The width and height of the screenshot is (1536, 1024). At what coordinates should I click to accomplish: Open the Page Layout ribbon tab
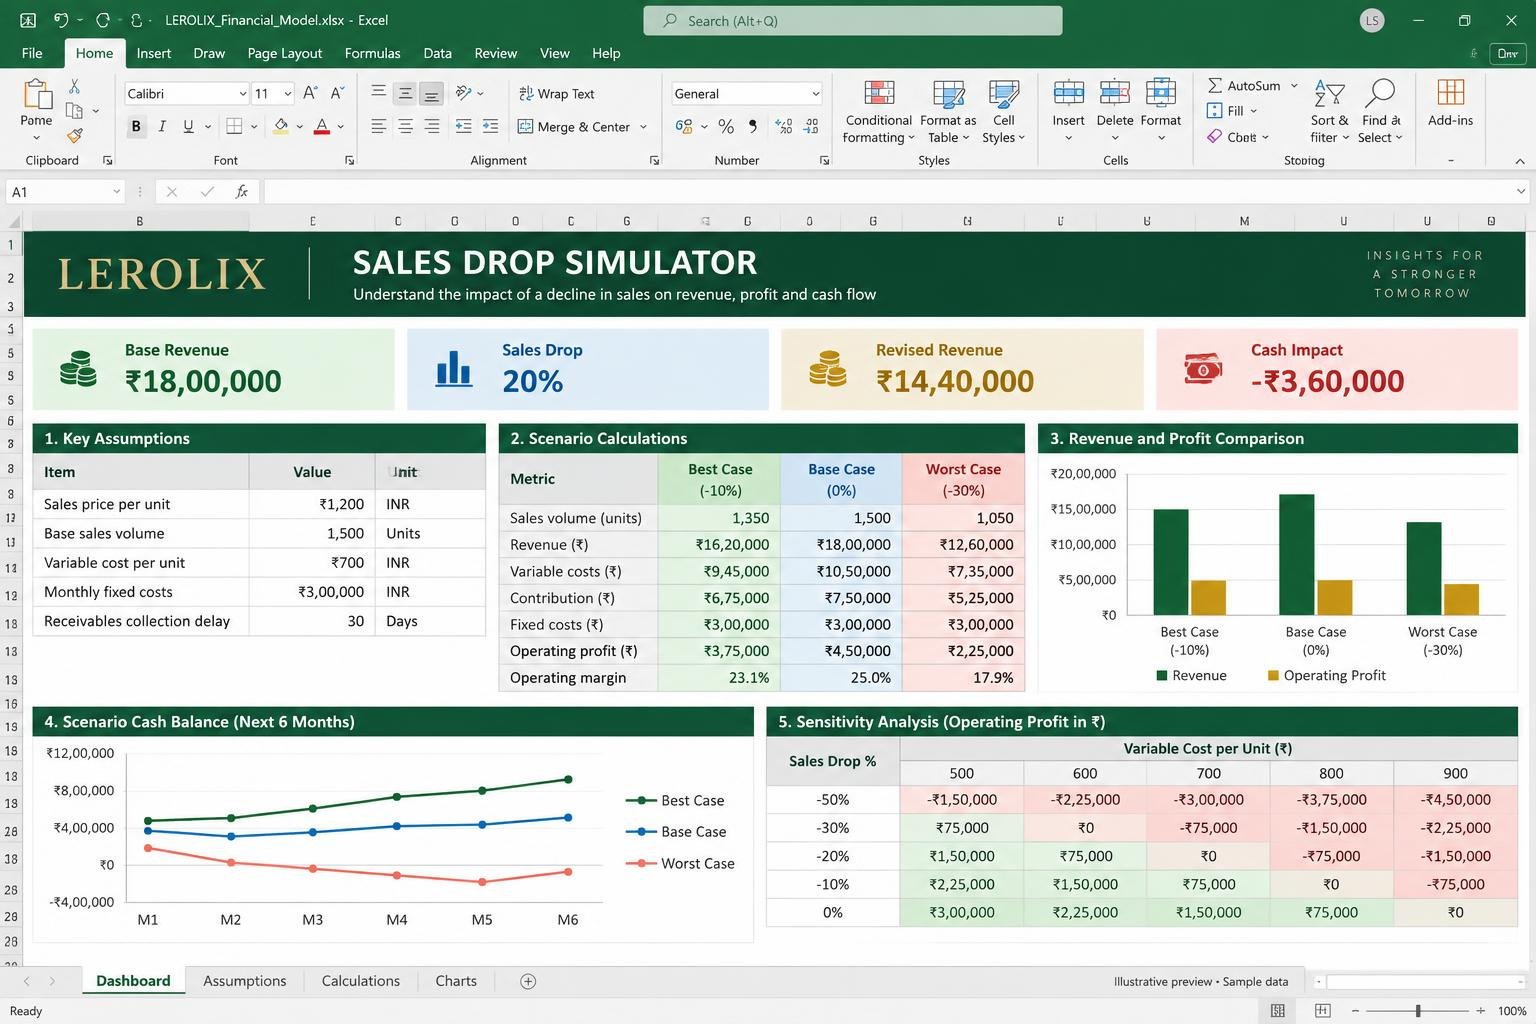click(284, 53)
